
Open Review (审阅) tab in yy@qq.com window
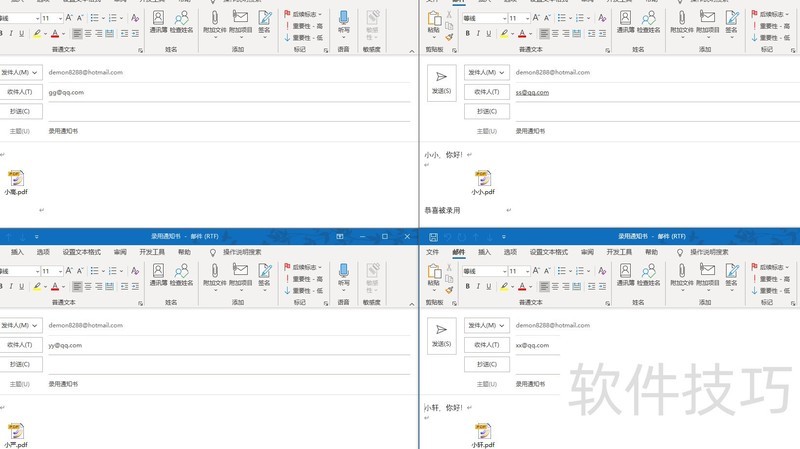[x=120, y=252]
